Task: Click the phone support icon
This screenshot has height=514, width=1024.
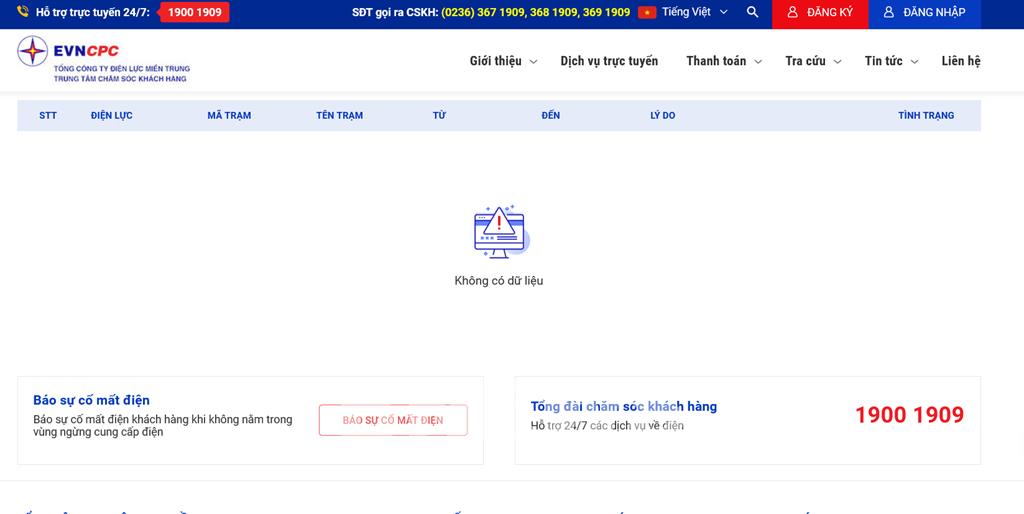Action: pos(23,12)
